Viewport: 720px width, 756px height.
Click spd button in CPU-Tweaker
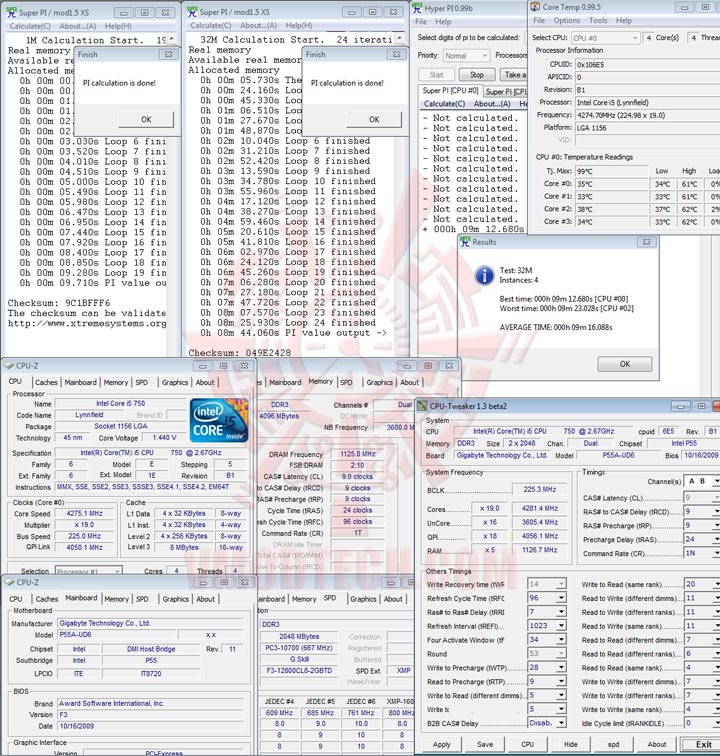coord(613,744)
